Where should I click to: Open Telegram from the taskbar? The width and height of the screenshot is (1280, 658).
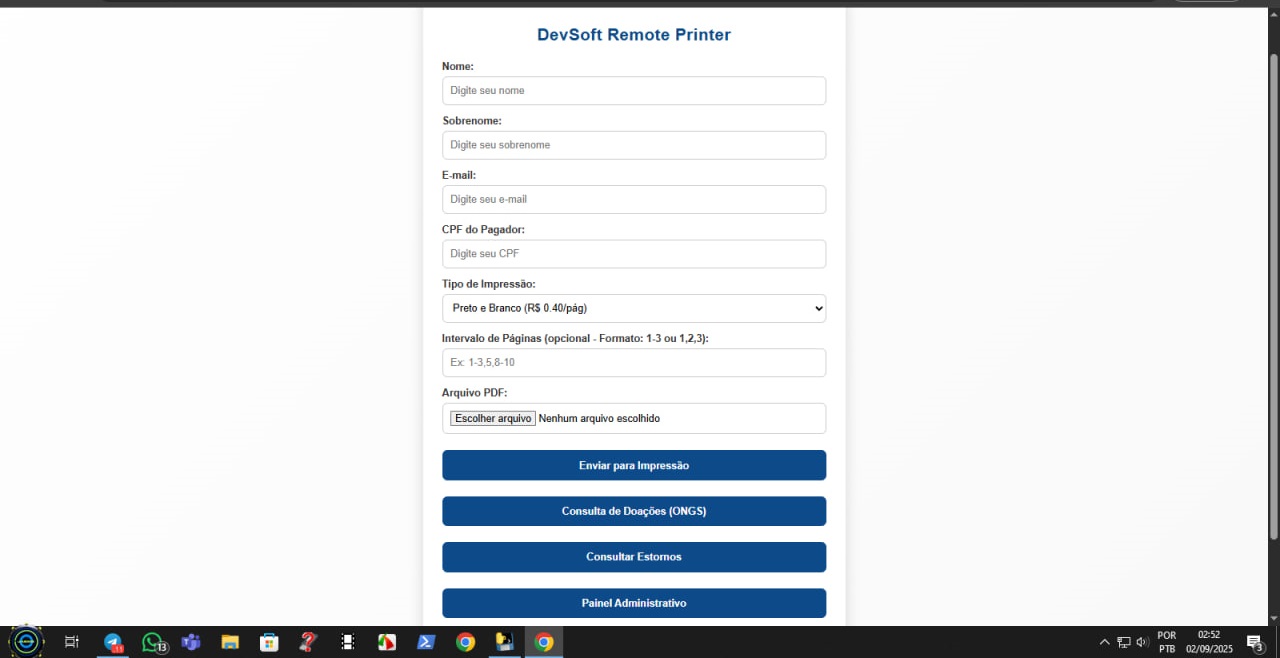pos(113,642)
